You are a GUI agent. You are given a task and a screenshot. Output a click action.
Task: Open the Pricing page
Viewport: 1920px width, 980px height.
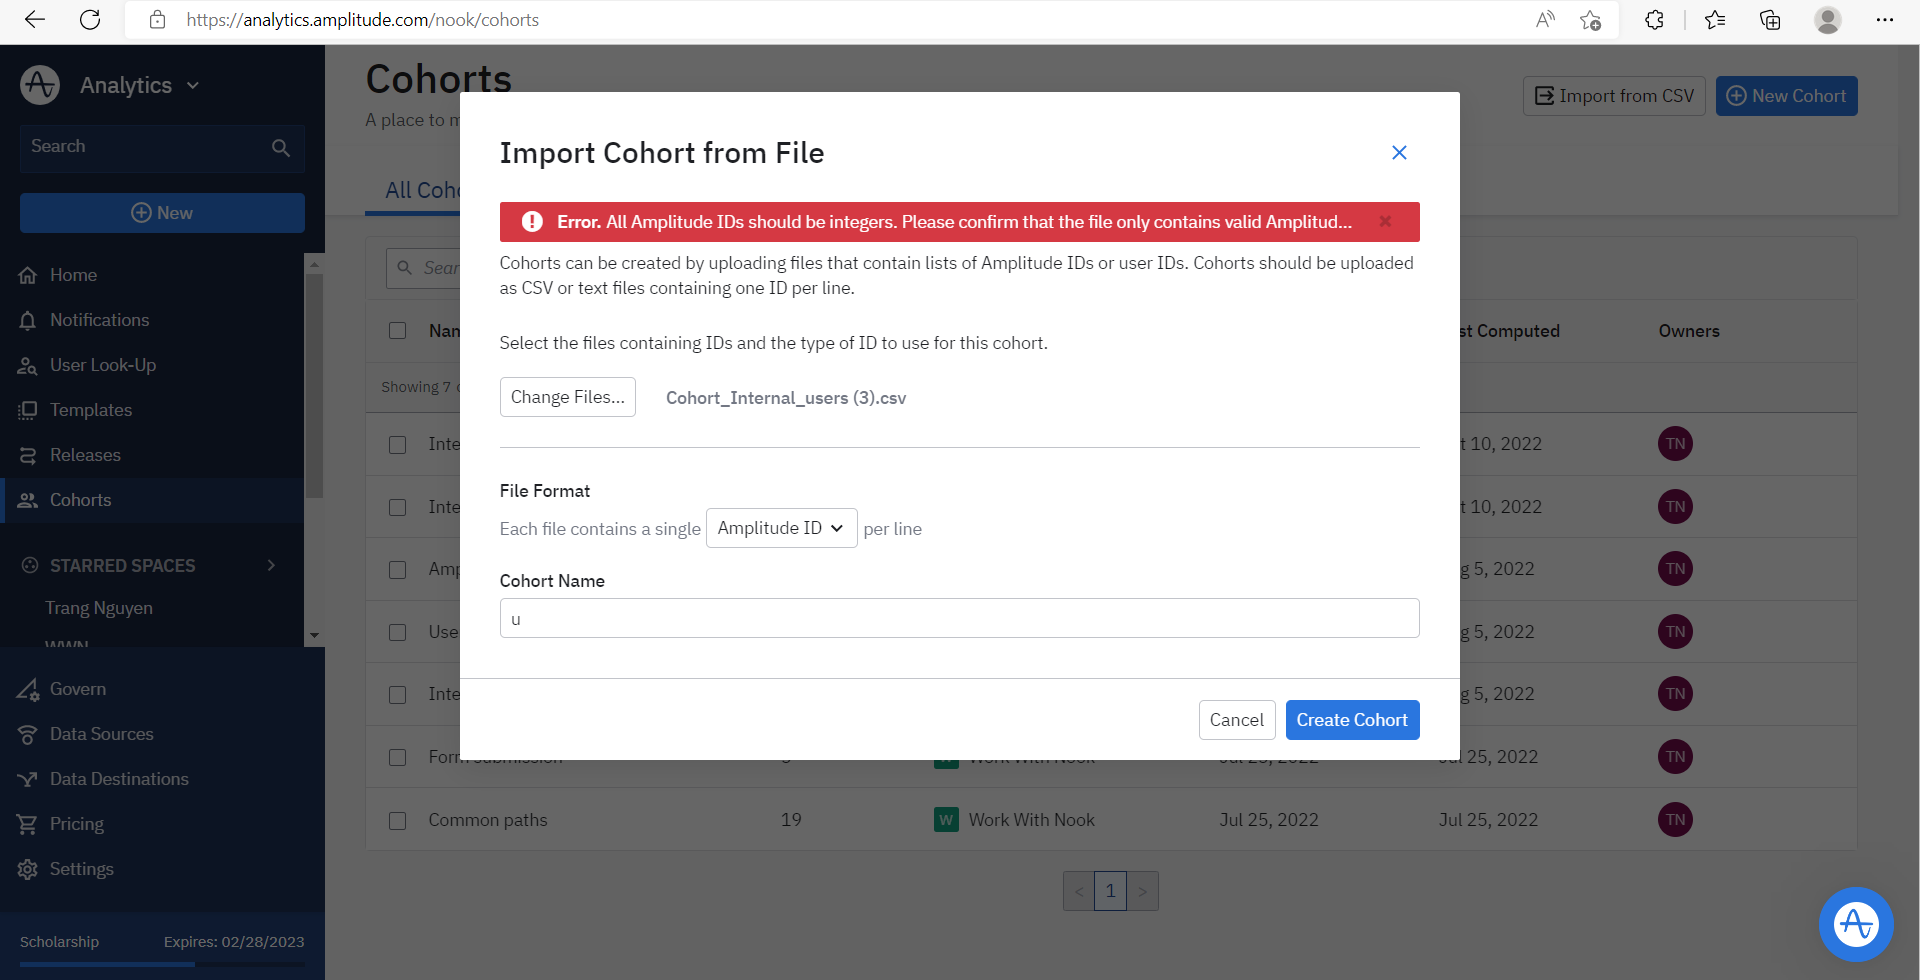tap(77, 824)
